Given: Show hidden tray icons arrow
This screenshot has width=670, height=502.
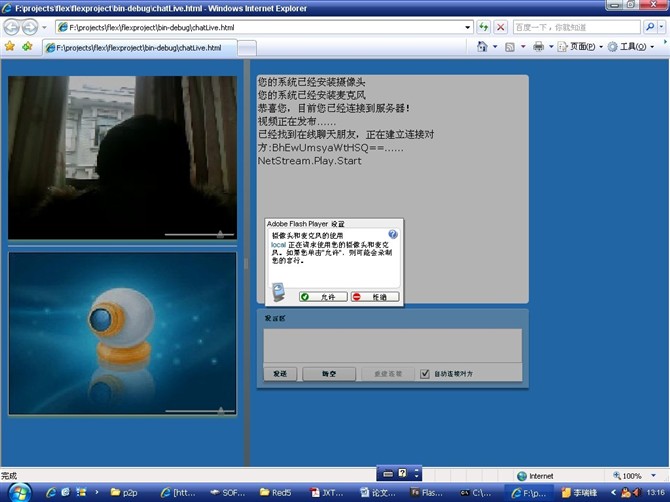Looking at the screenshot, I should click(x=613, y=493).
